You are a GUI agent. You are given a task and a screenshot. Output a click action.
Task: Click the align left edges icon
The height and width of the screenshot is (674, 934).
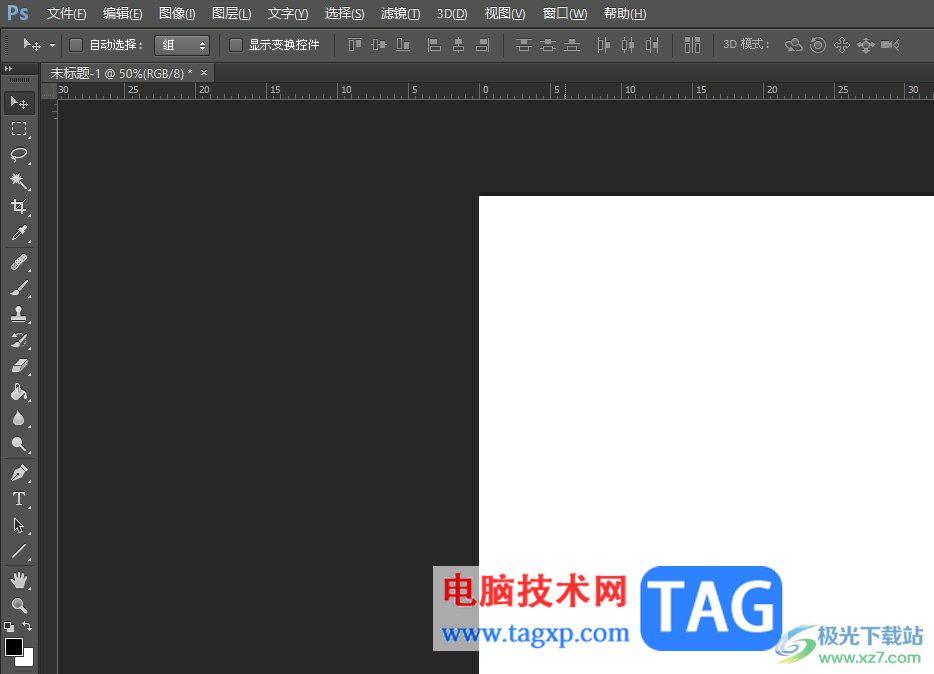pyautogui.click(x=434, y=45)
